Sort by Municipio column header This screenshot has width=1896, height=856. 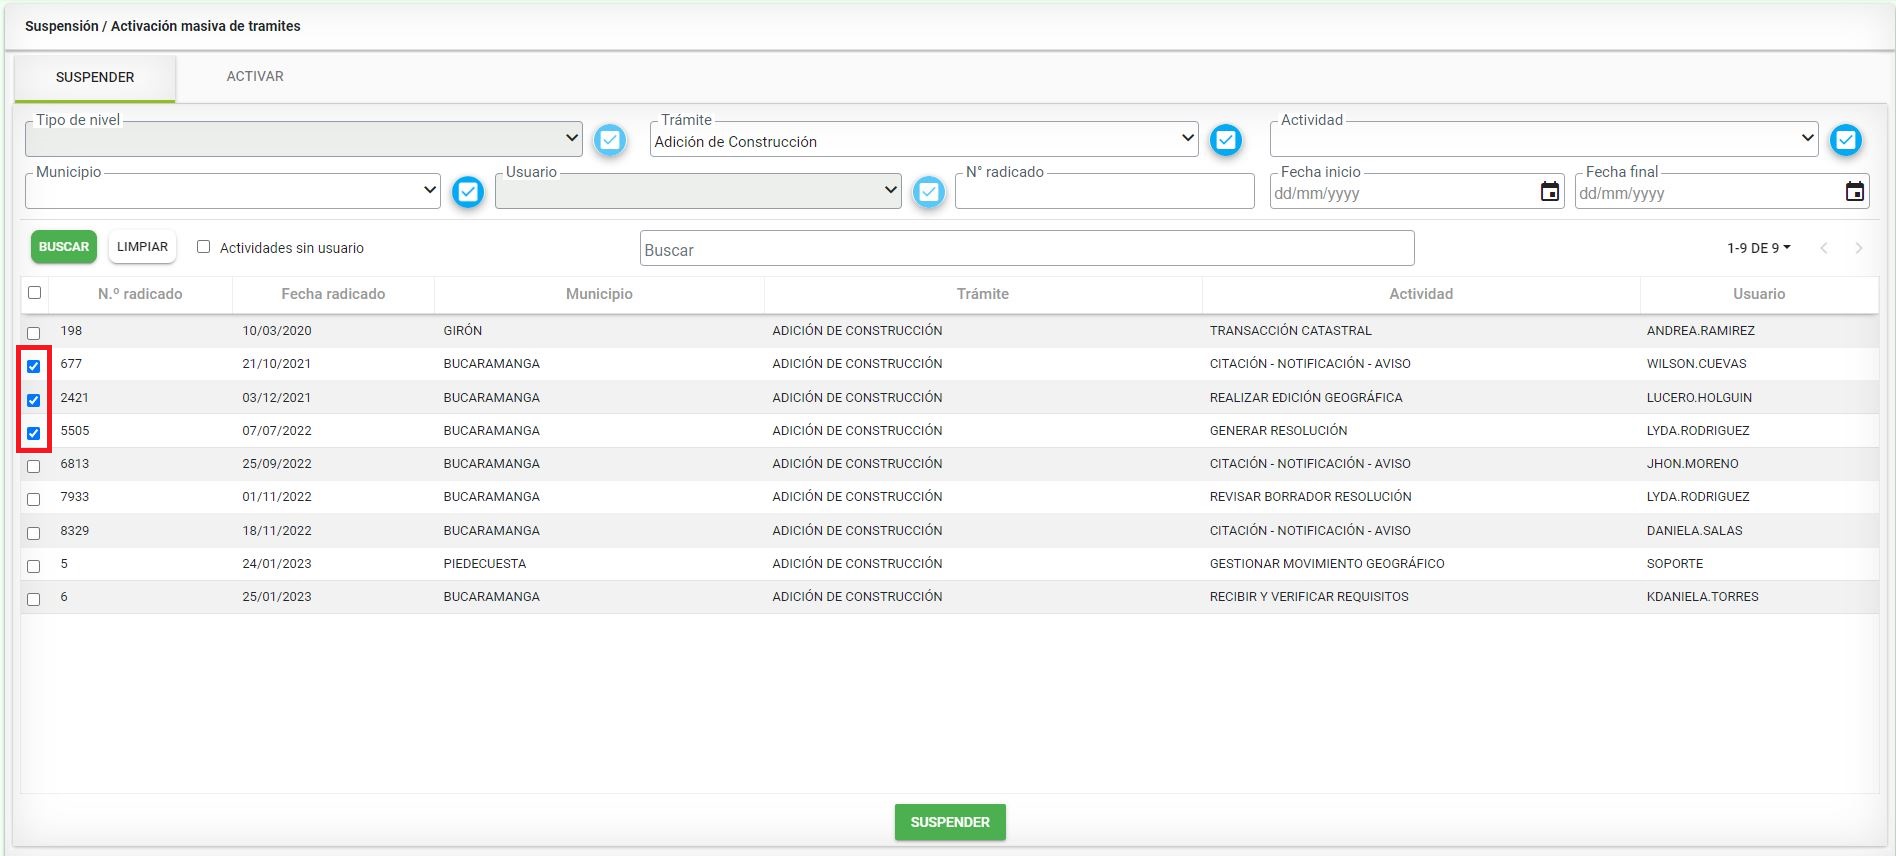pyautogui.click(x=599, y=294)
